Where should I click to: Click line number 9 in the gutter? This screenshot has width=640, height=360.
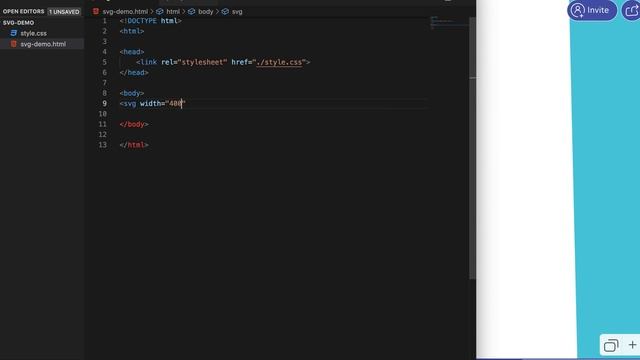tap(104, 104)
